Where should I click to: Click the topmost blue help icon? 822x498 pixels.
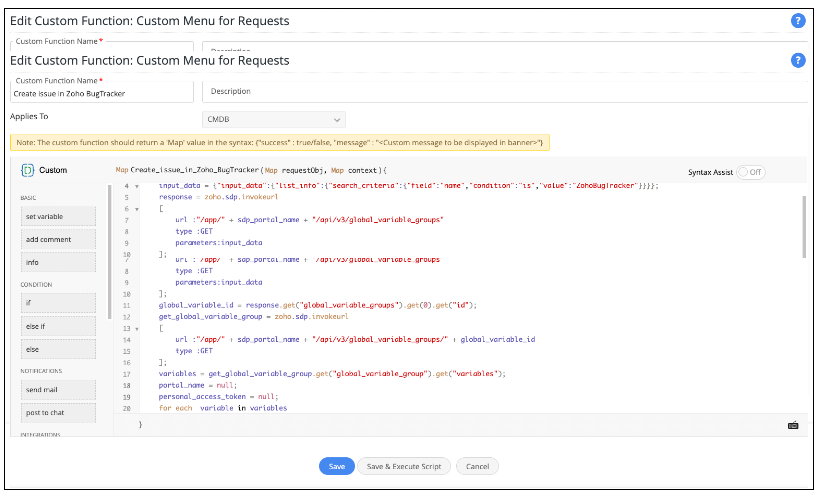[798, 20]
